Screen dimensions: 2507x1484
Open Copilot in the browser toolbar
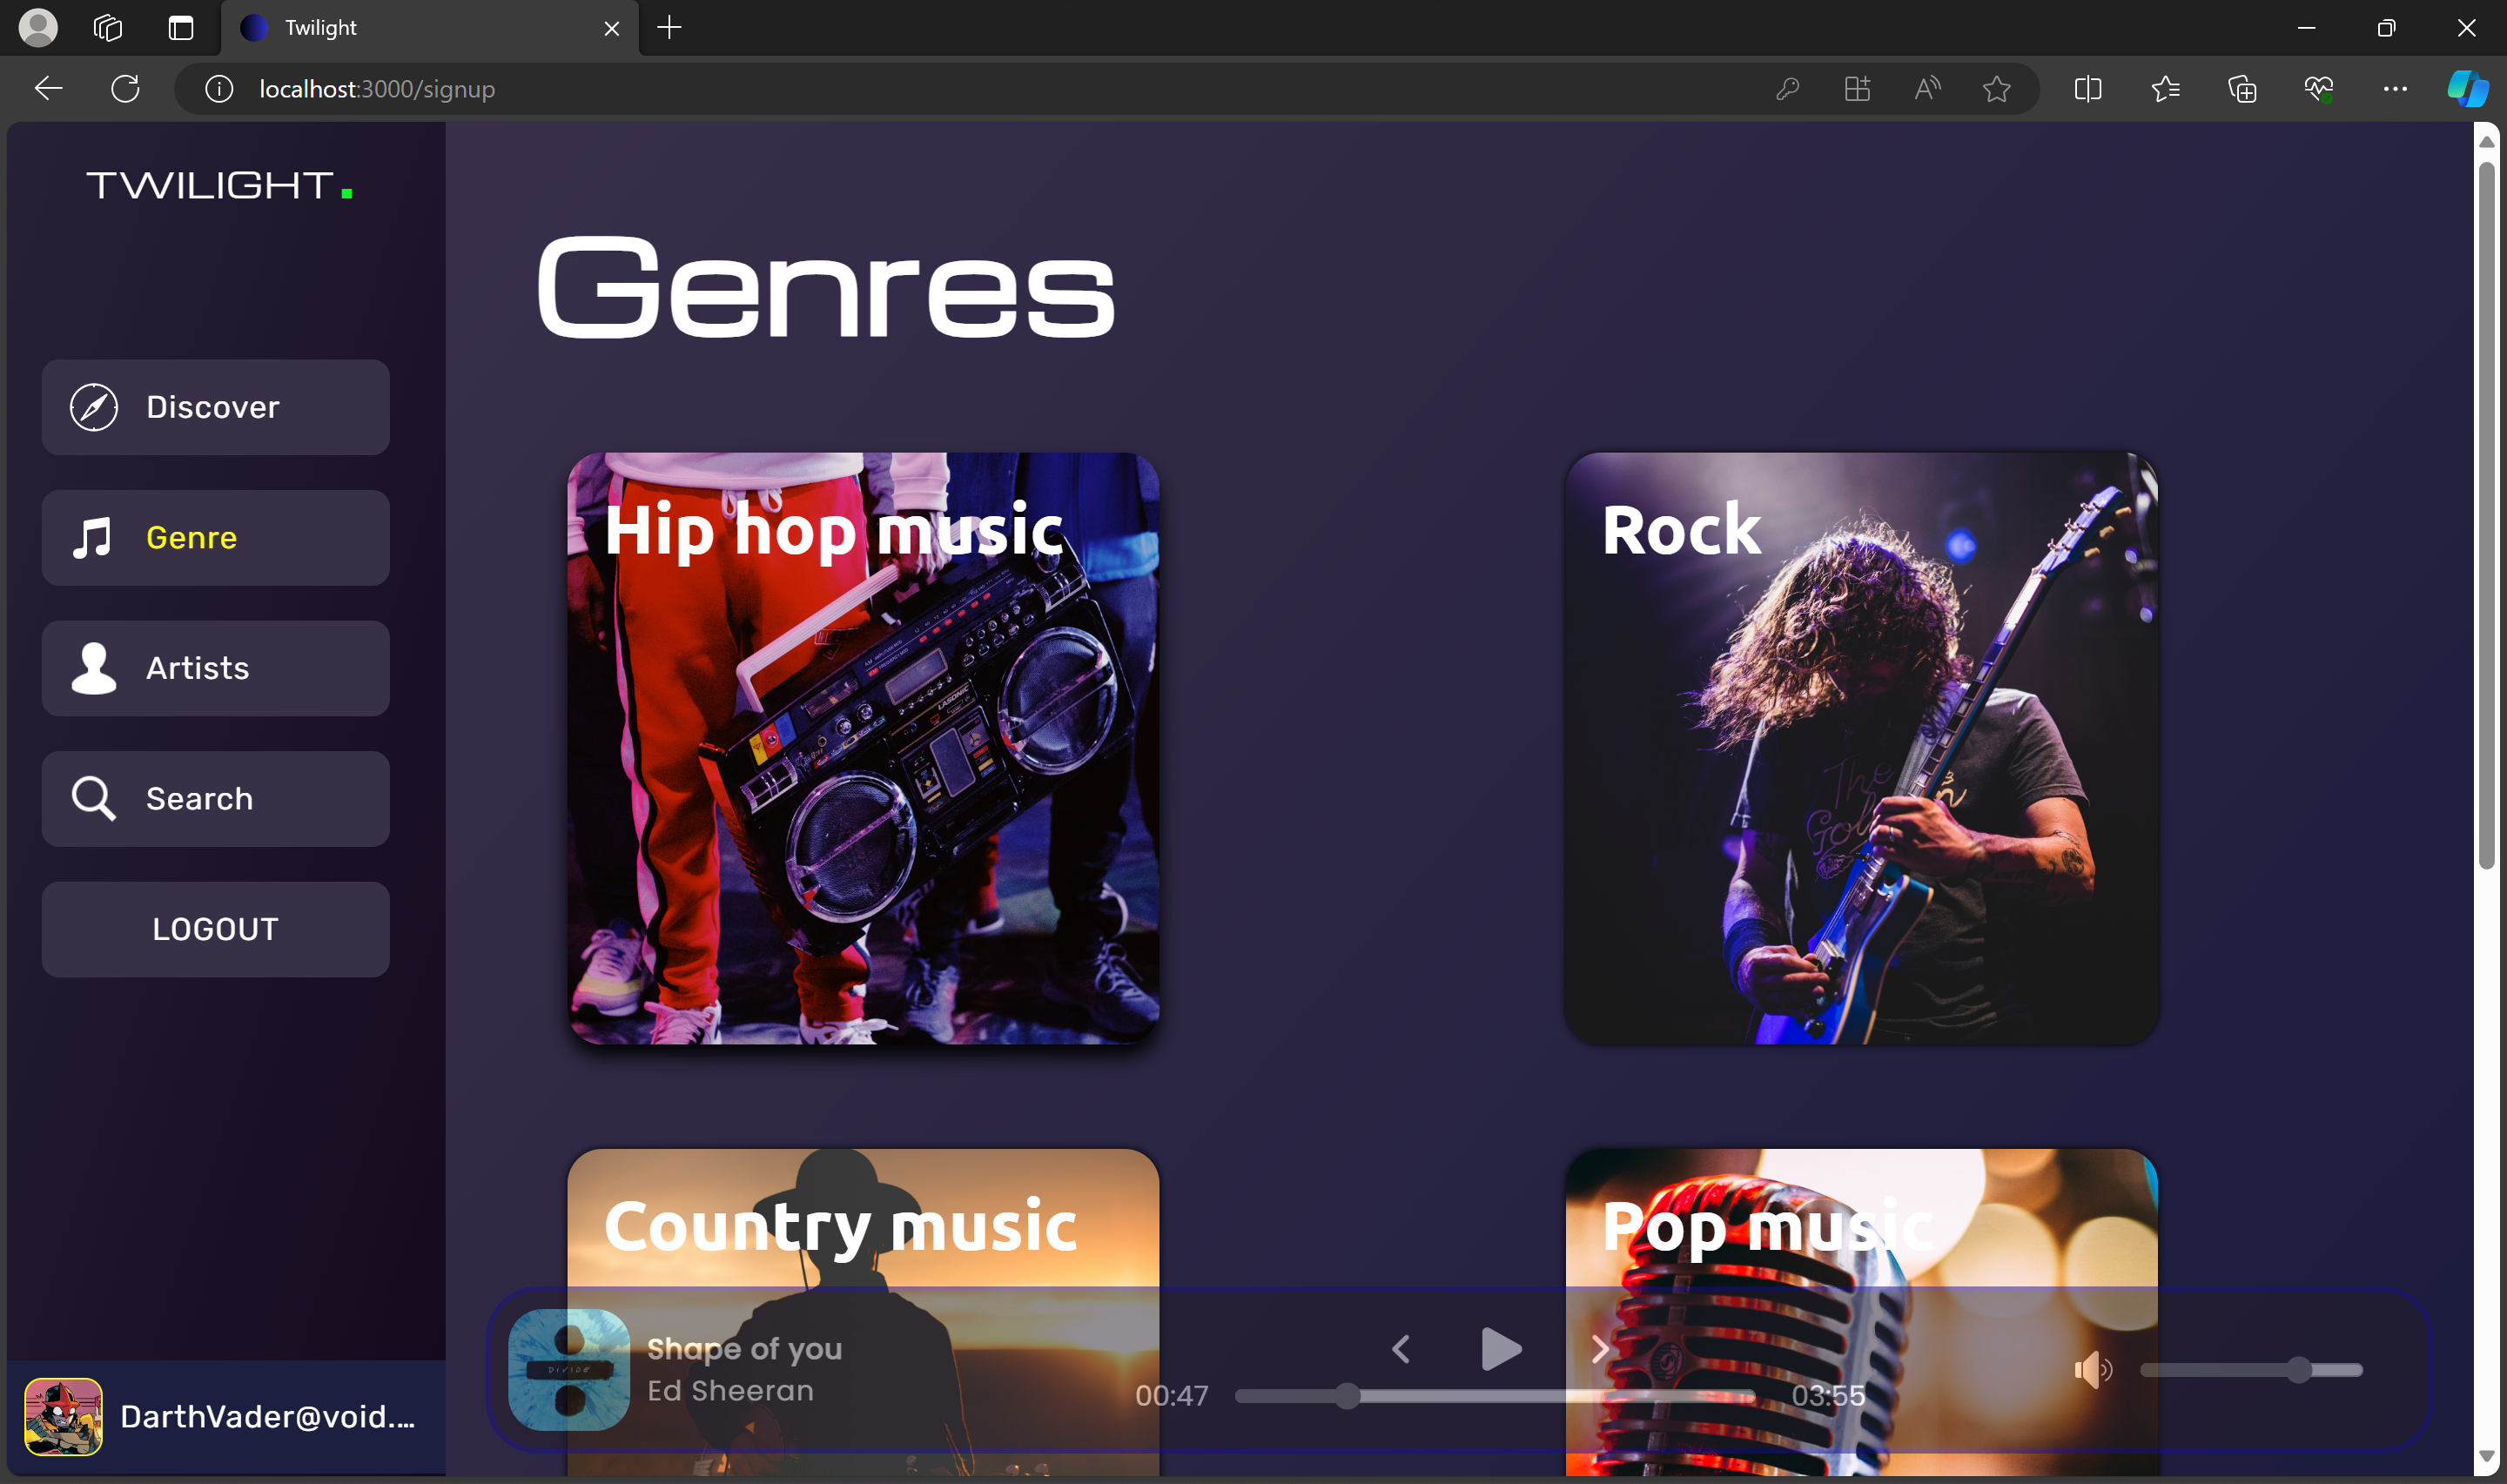[2467, 89]
